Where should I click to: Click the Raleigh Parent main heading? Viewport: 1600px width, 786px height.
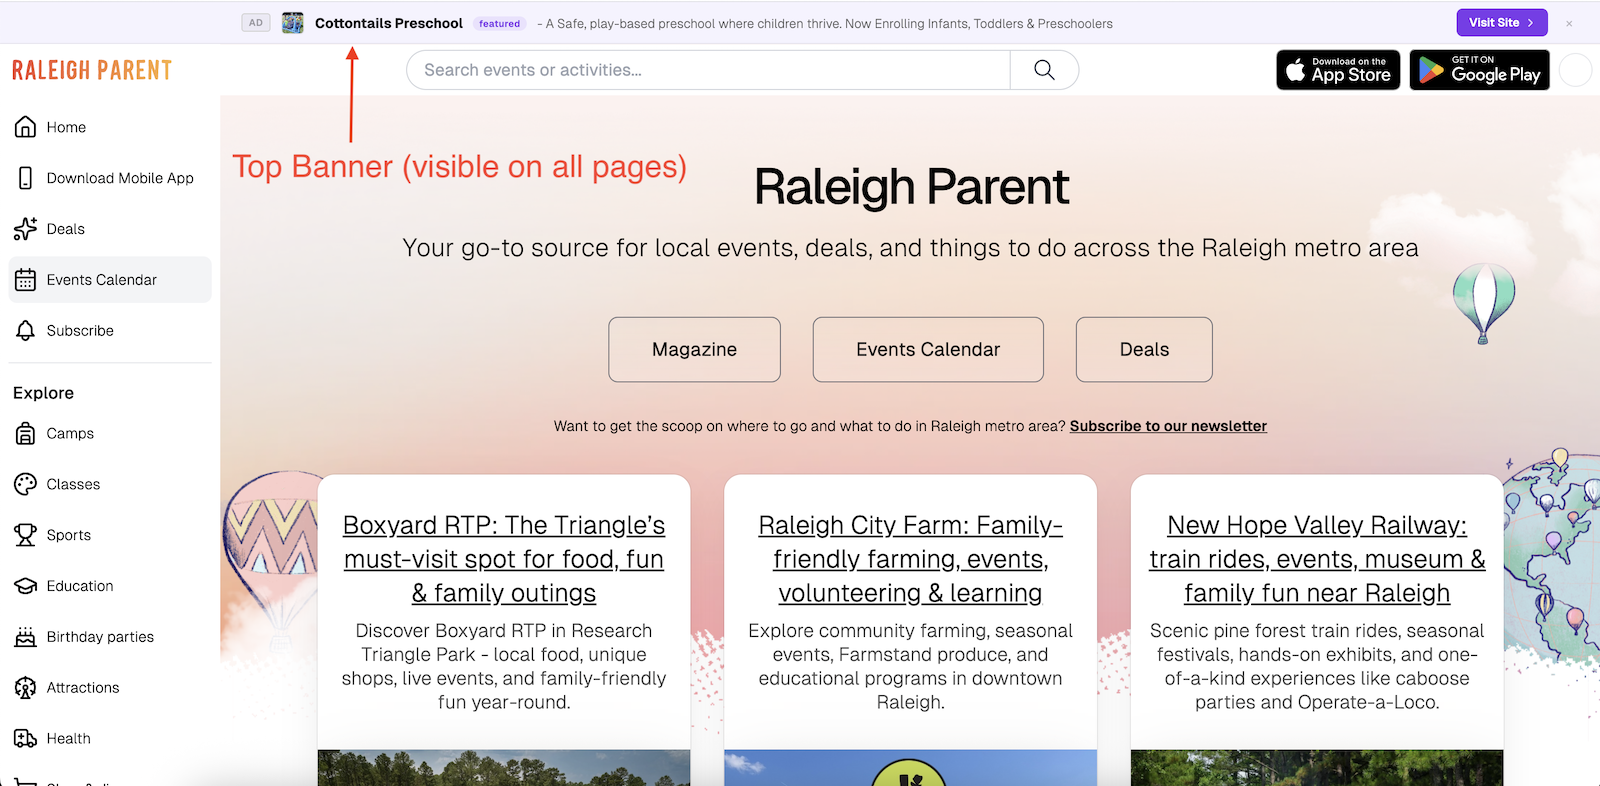pos(911,187)
